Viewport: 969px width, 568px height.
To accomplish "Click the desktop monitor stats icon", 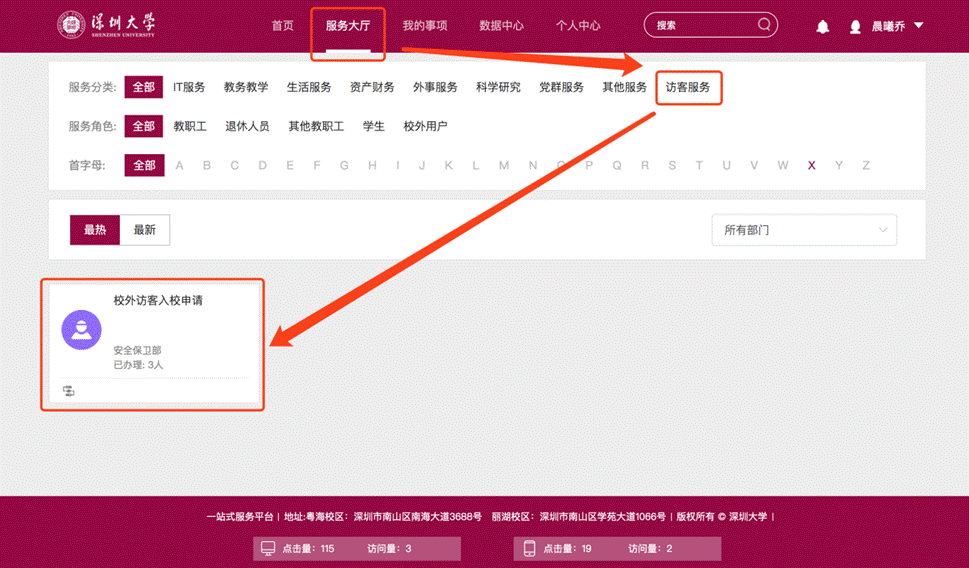I will (267, 548).
